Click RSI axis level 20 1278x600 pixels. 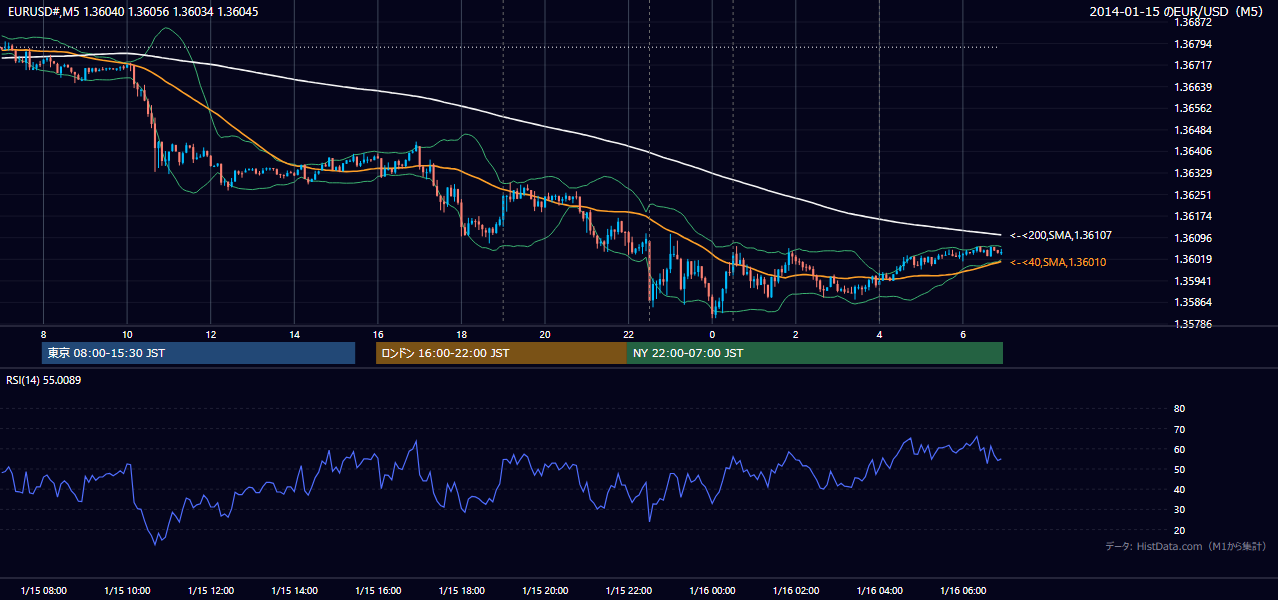click(x=1179, y=530)
